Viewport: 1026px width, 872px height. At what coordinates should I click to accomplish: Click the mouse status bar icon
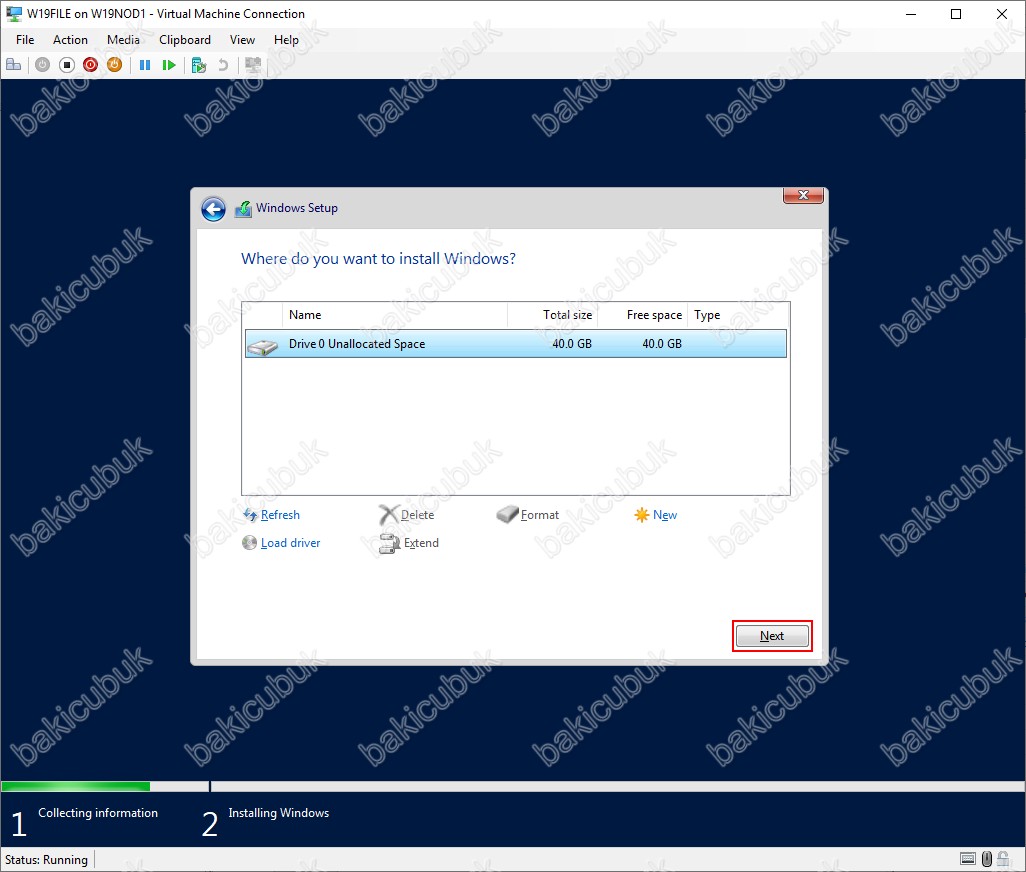click(x=987, y=858)
